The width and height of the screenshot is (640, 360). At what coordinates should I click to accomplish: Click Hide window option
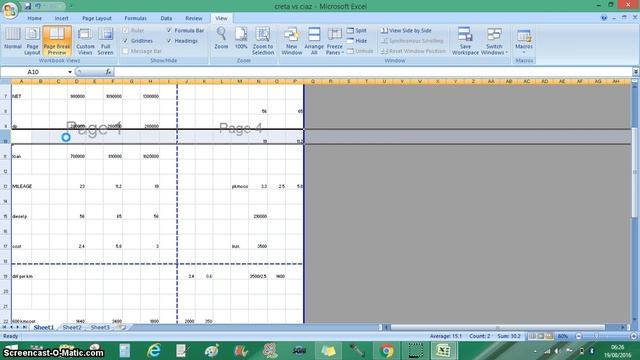coord(357,41)
